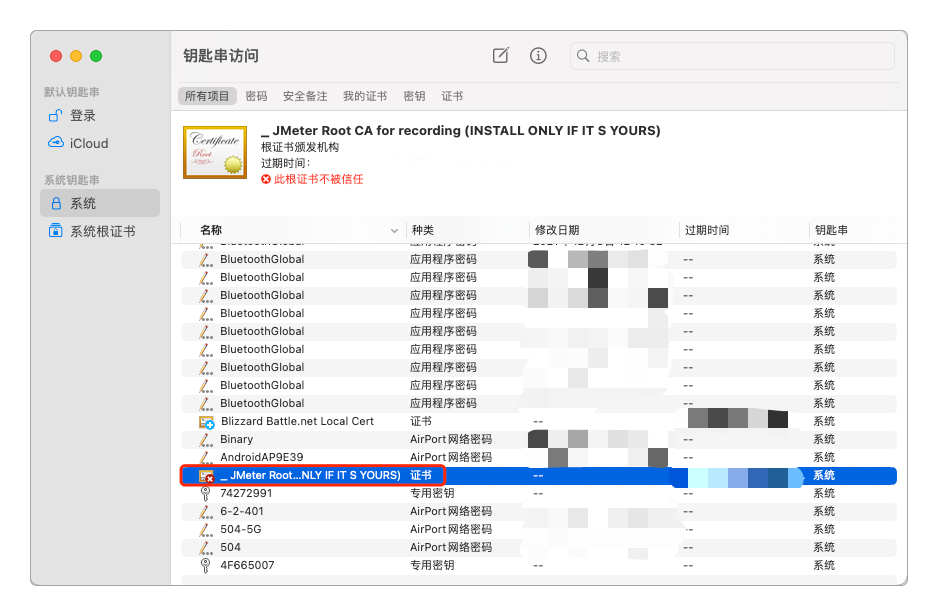Click the pencil icon beside AndroidAP9E39

(x=206, y=458)
